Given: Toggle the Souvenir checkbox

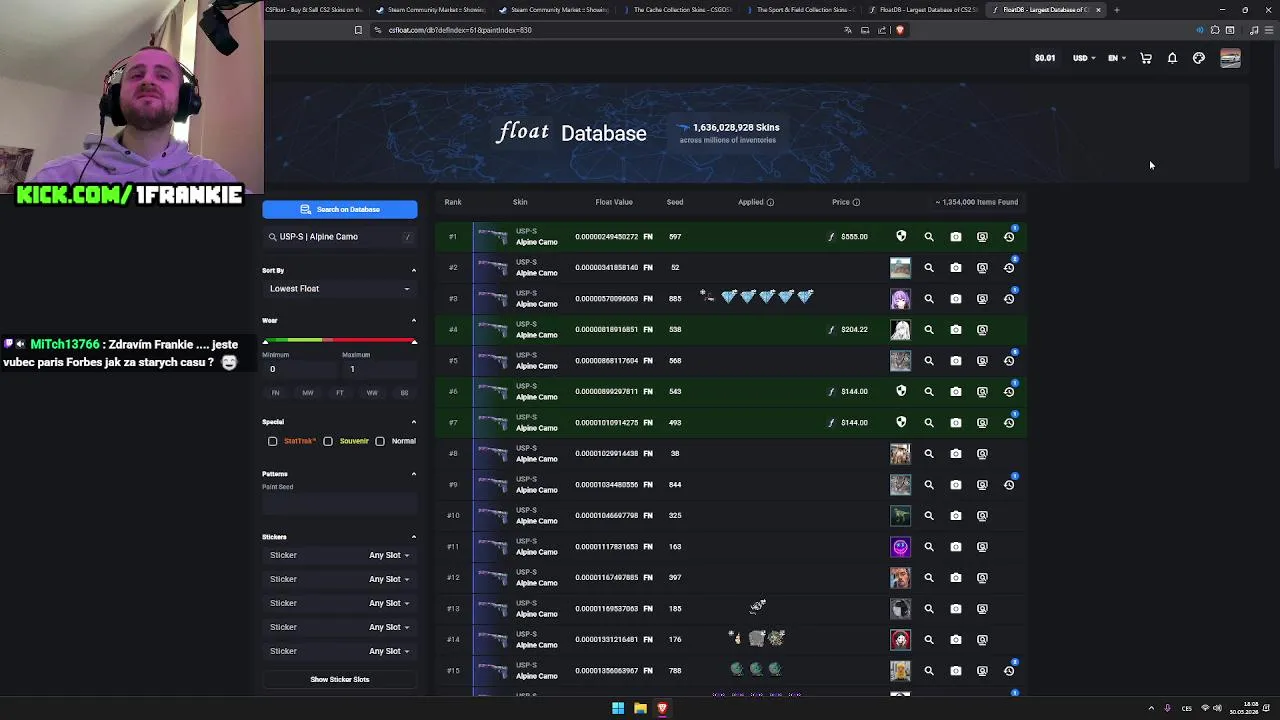Looking at the screenshot, I should point(328,441).
